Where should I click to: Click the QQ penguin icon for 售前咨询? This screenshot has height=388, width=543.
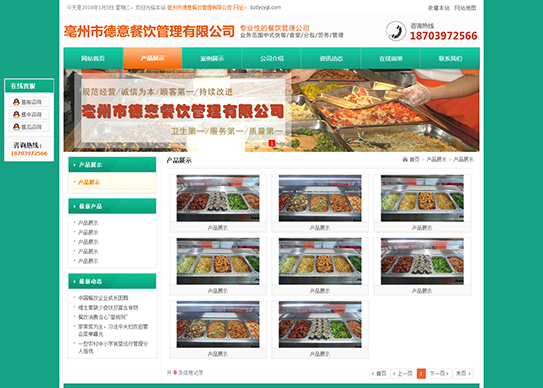[16, 102]
